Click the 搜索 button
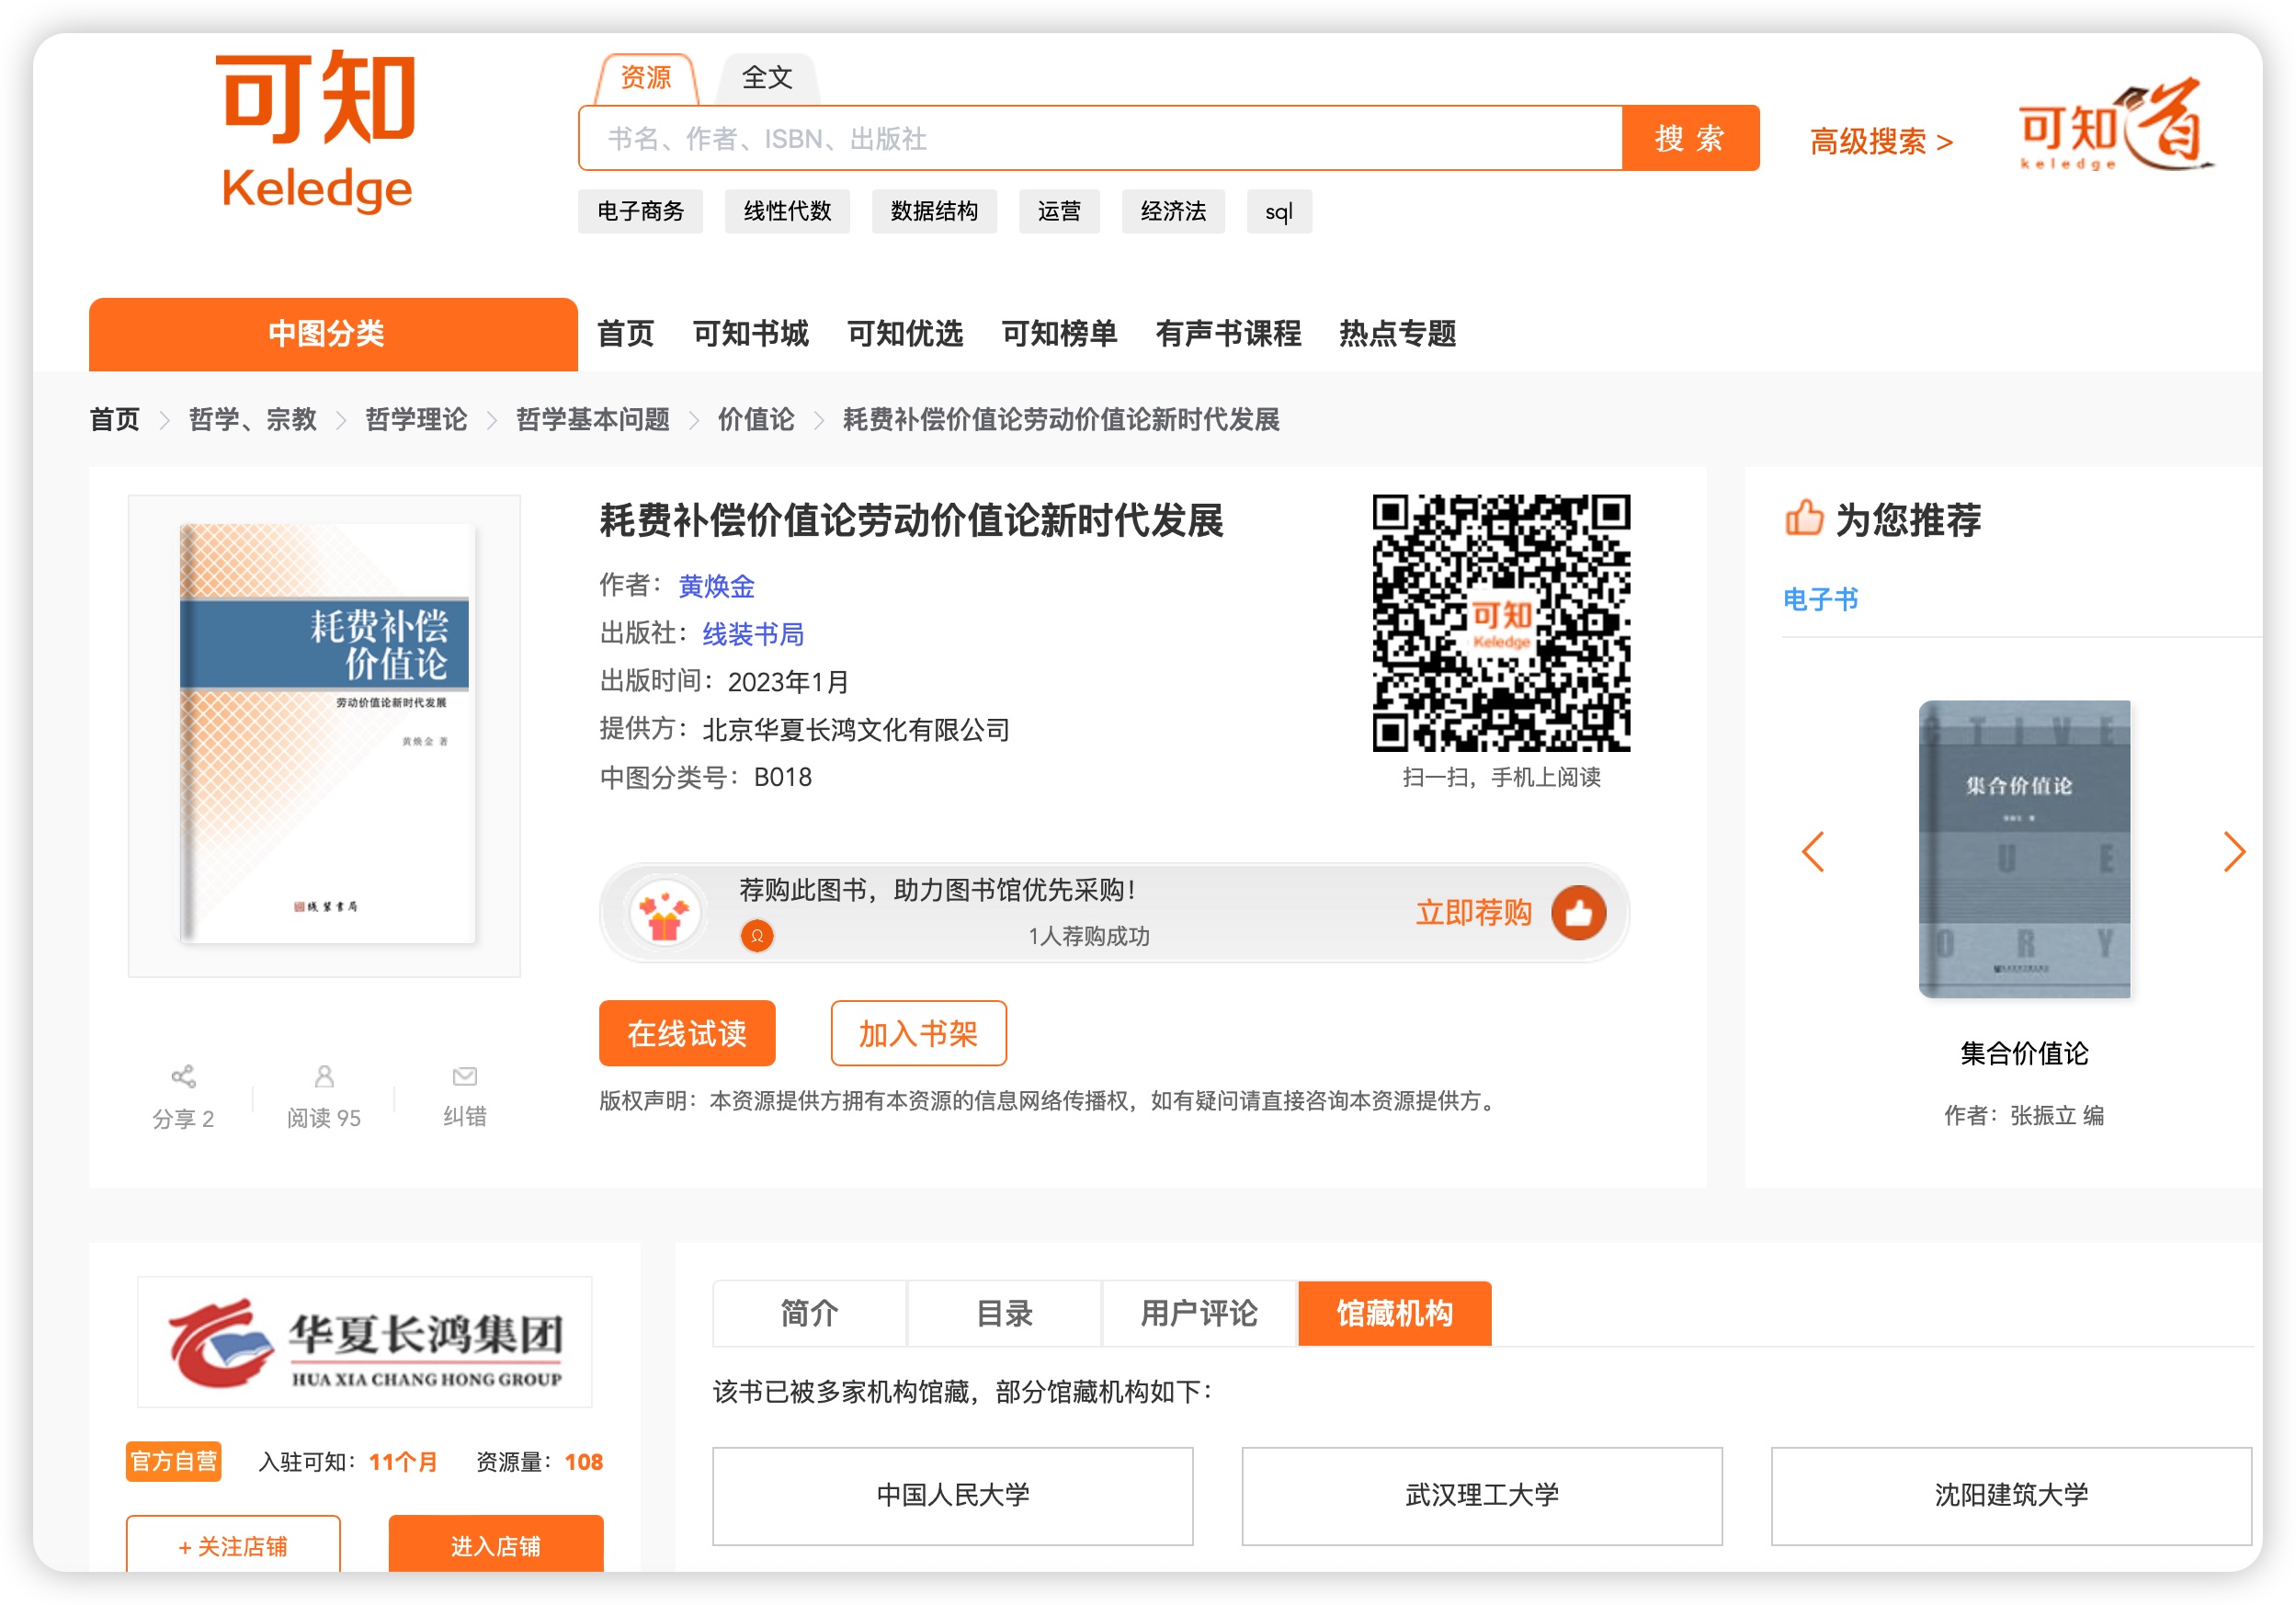Viewport: 2296px width, 1605px height. (1690, 138)
